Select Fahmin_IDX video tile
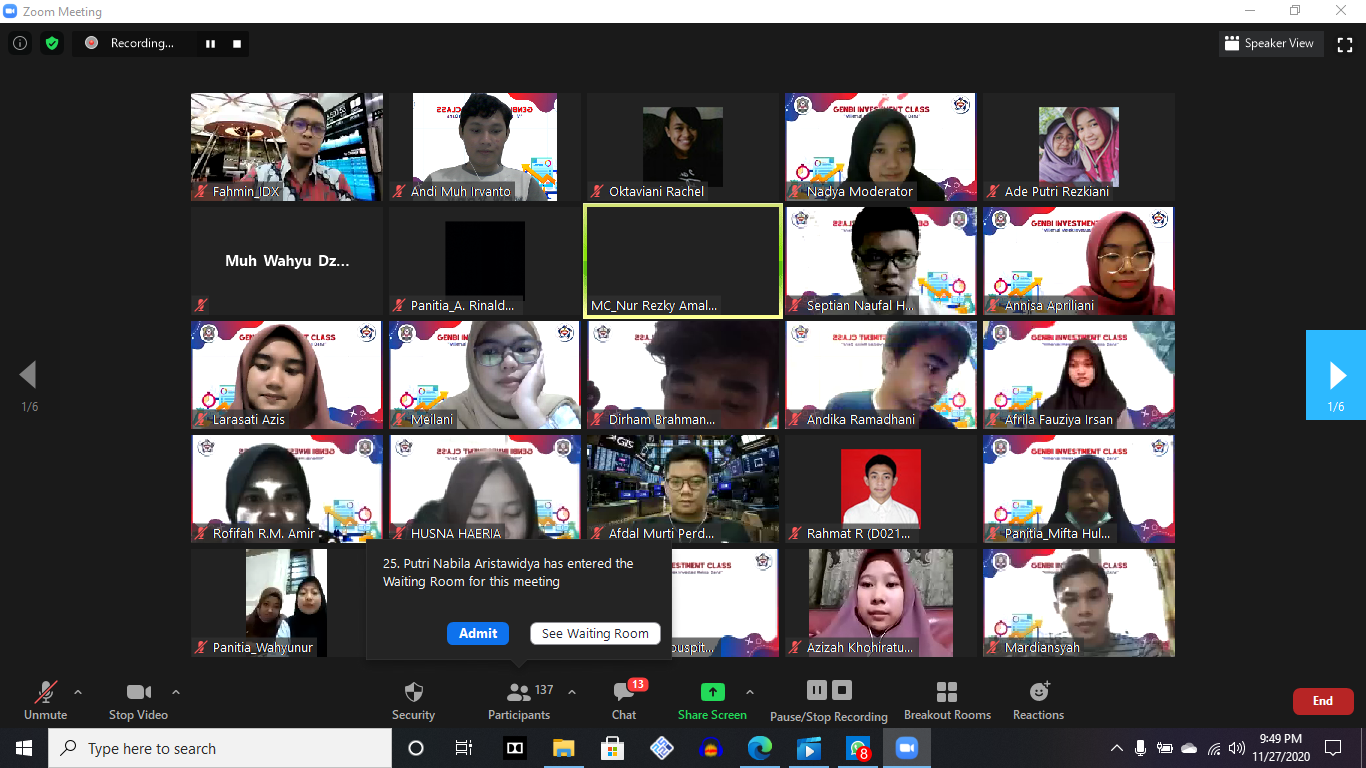This screenshot has width=1366, height=768. tap(287, 147)
